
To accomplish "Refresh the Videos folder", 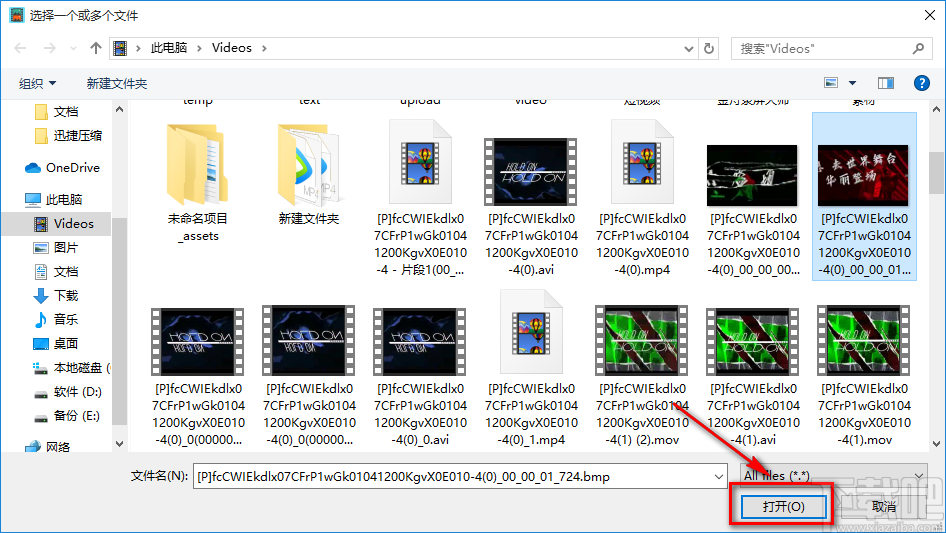I will click(x=710, y=48).
